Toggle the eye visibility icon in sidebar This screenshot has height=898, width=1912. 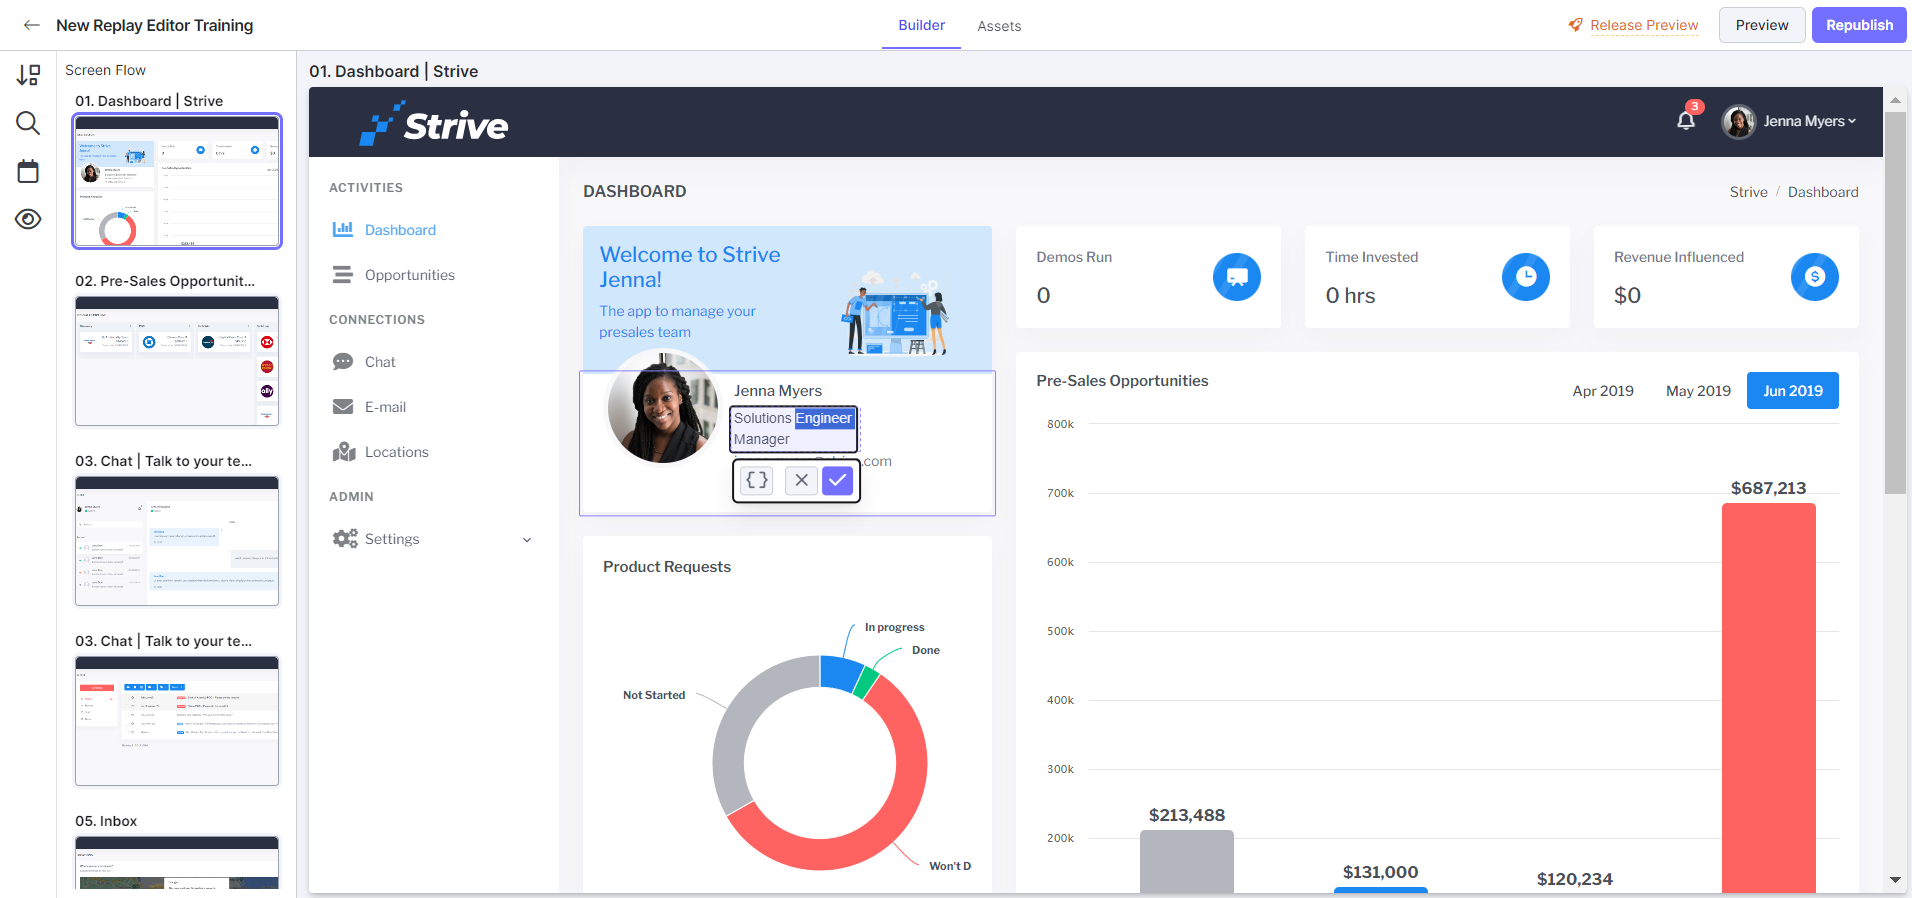[x=28, y=219]
